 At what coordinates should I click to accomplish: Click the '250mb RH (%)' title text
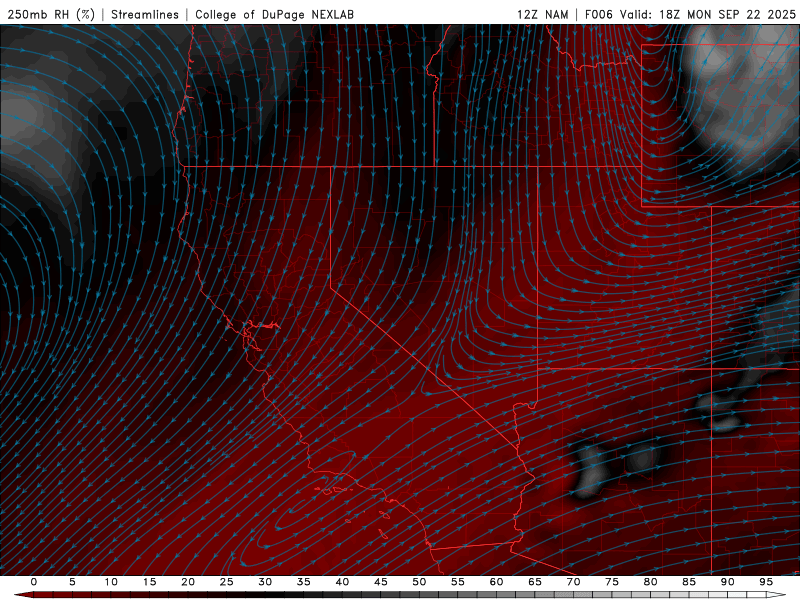52,14
